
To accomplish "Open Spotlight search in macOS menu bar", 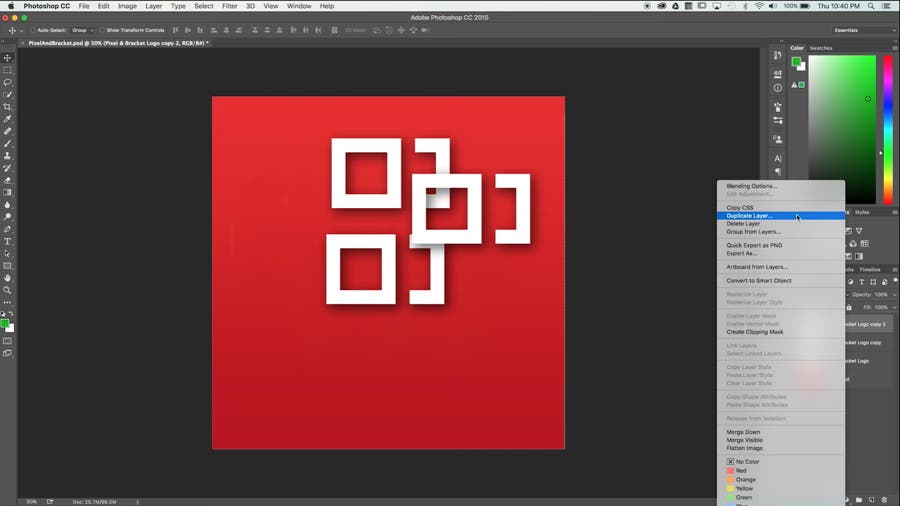I will pos(871,6).
